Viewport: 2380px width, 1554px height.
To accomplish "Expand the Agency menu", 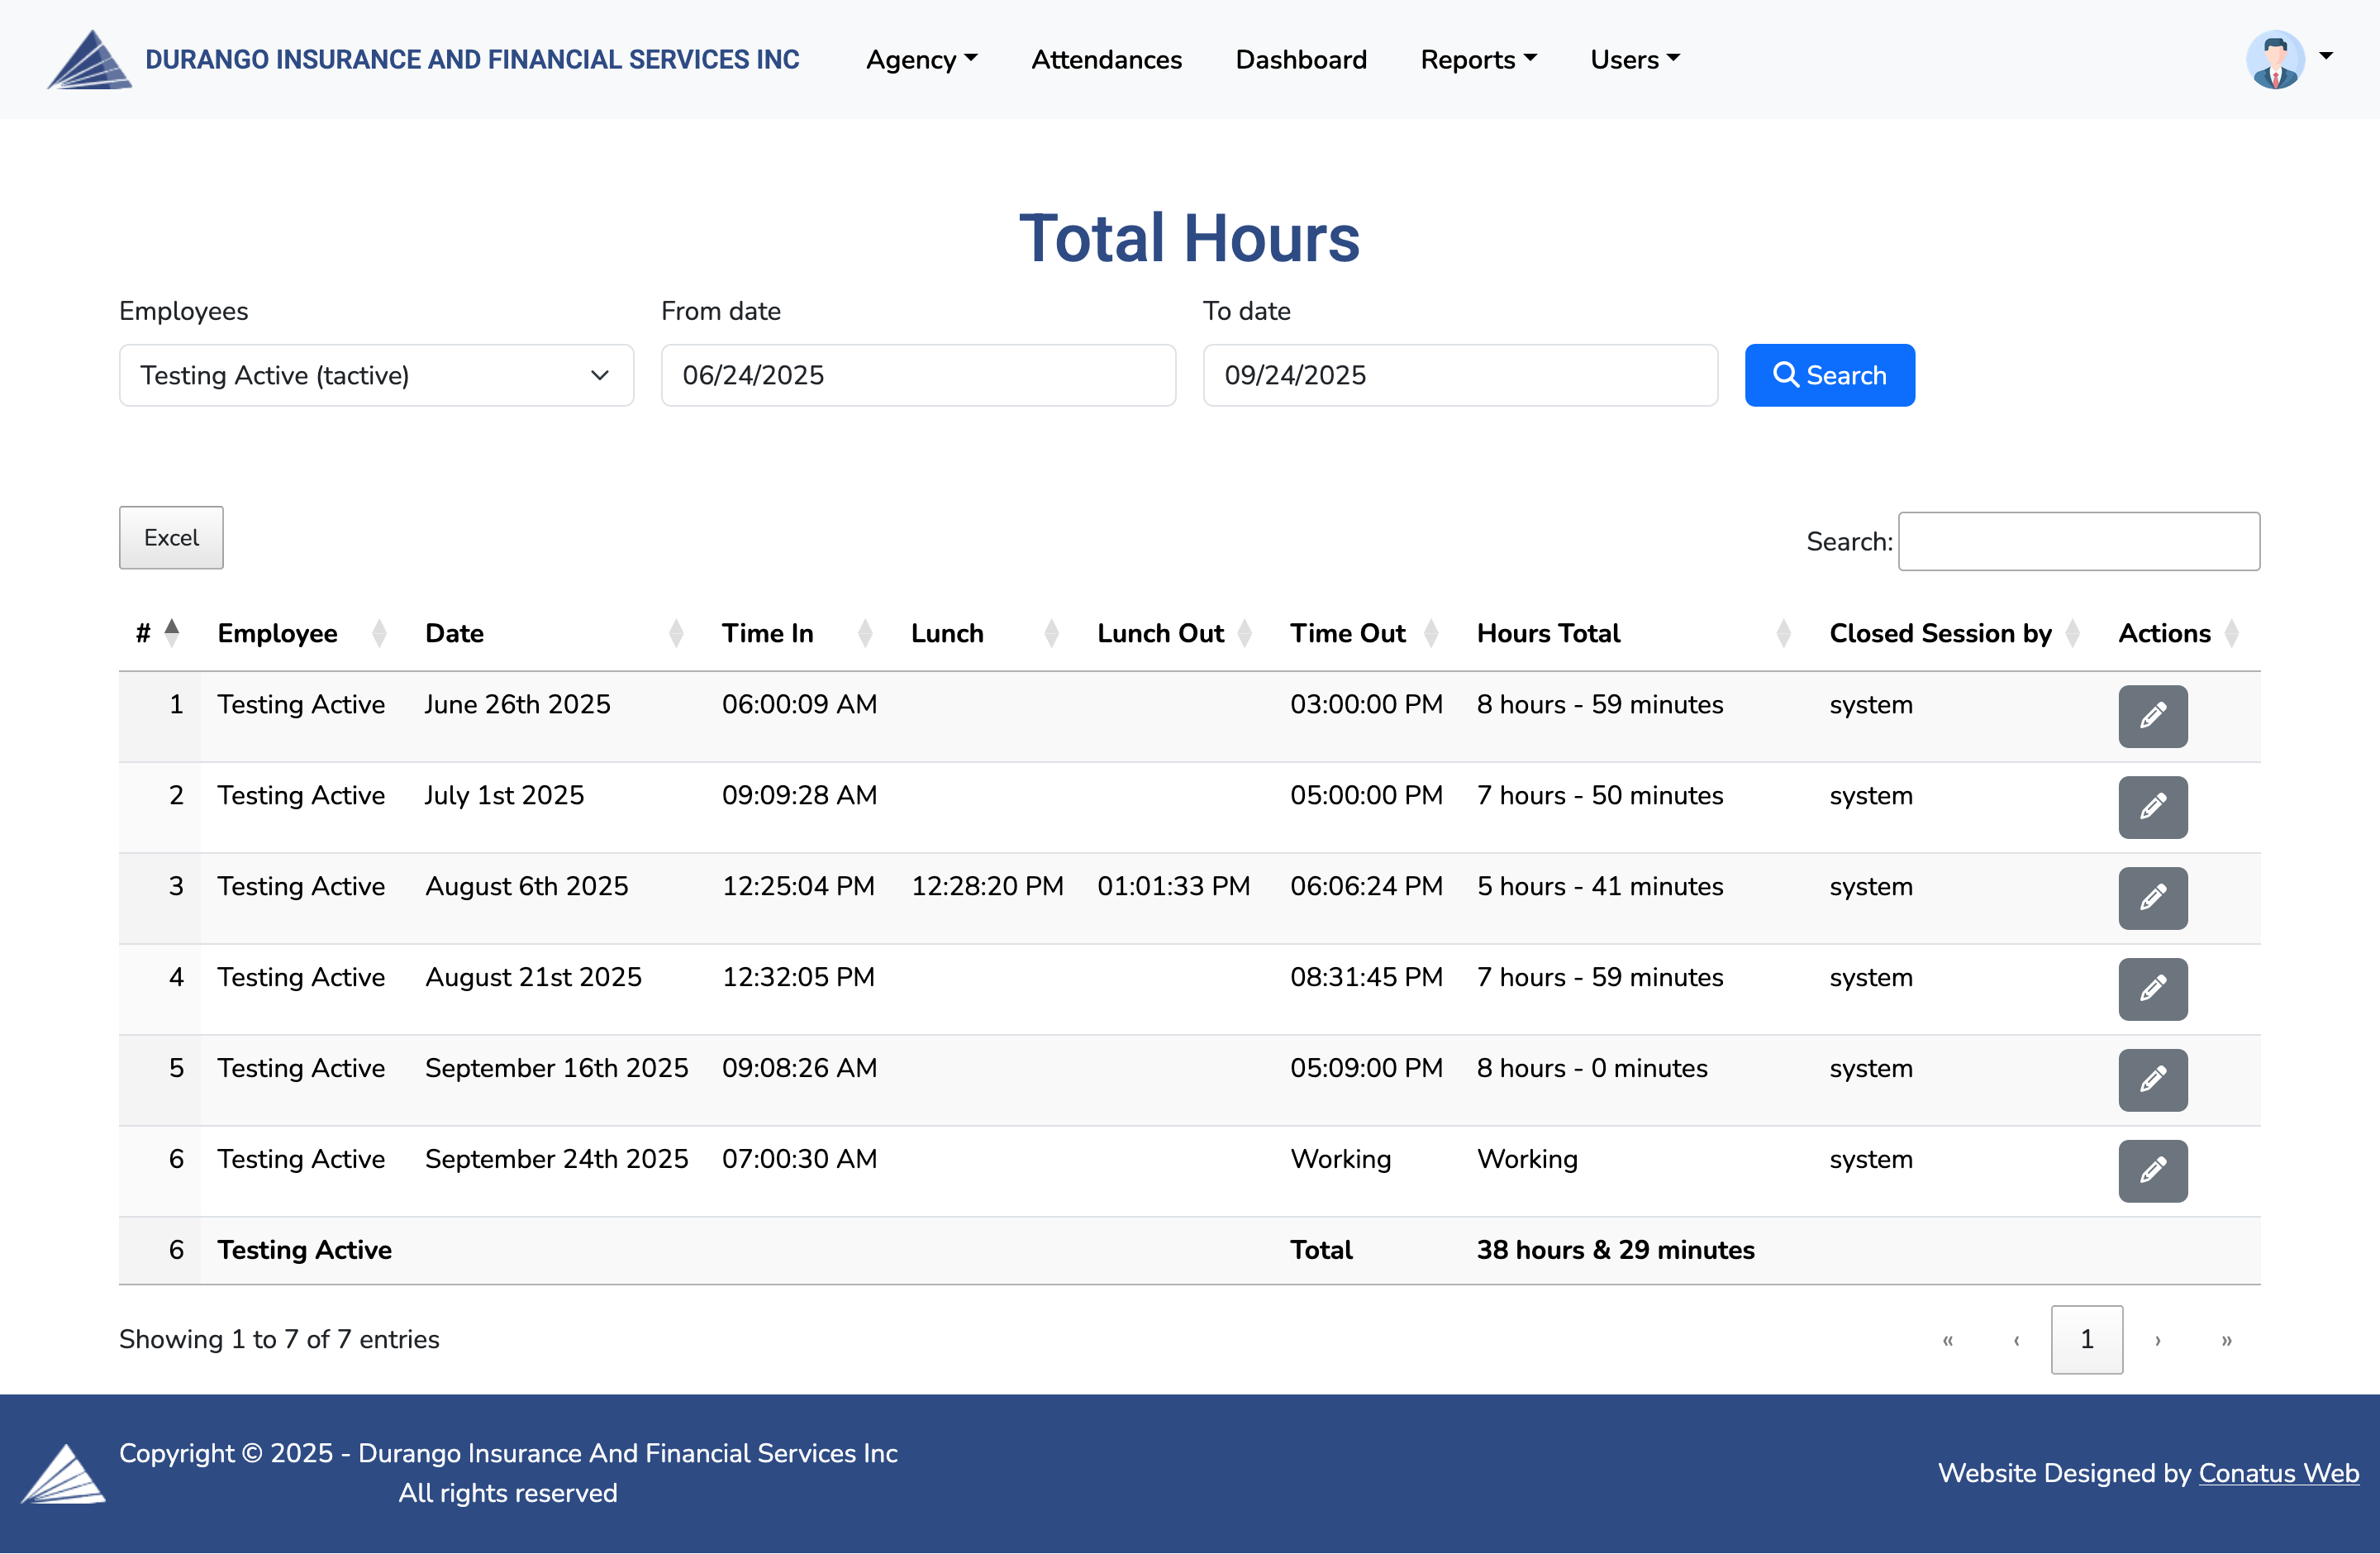I will point(921,60).
